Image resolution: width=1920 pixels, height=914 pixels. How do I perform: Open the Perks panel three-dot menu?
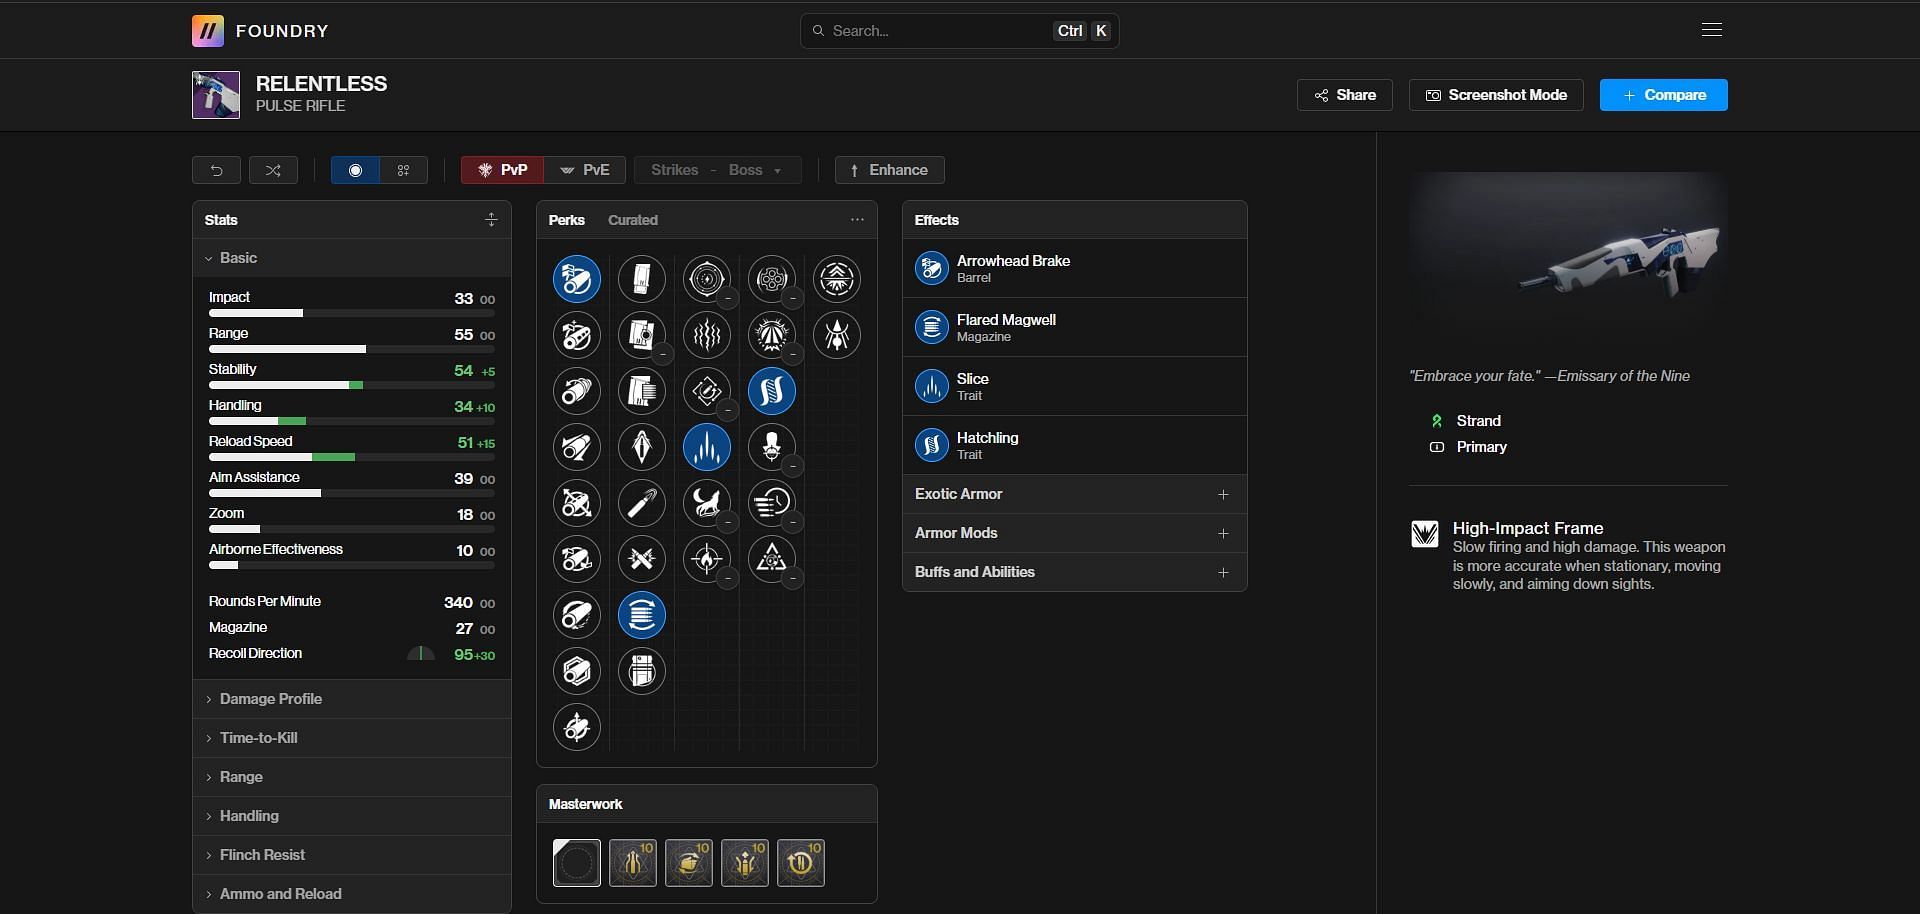tap(857, 219)
